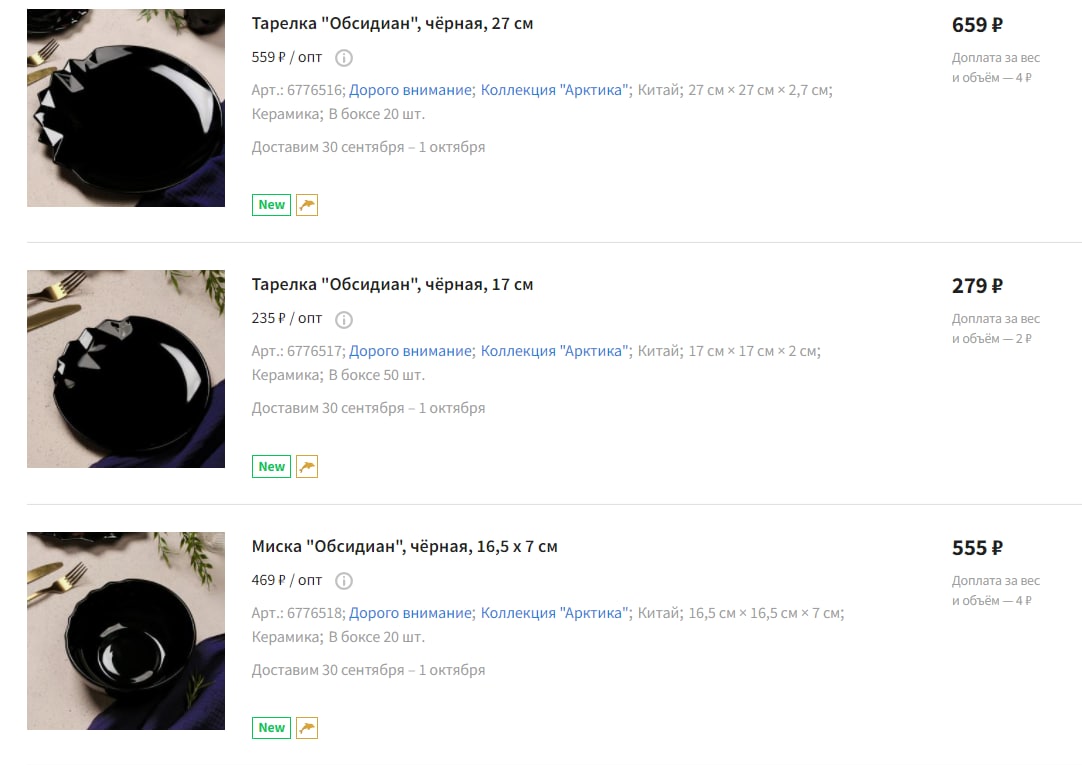Follow Коллекция Арктика link for article 6776518
This screenshot has height=765, width=1082.
pos(554,613)
